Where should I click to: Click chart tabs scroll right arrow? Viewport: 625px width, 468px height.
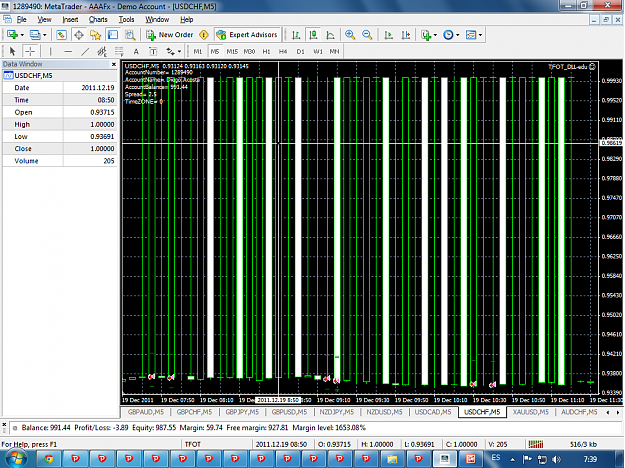click(618, 412)
